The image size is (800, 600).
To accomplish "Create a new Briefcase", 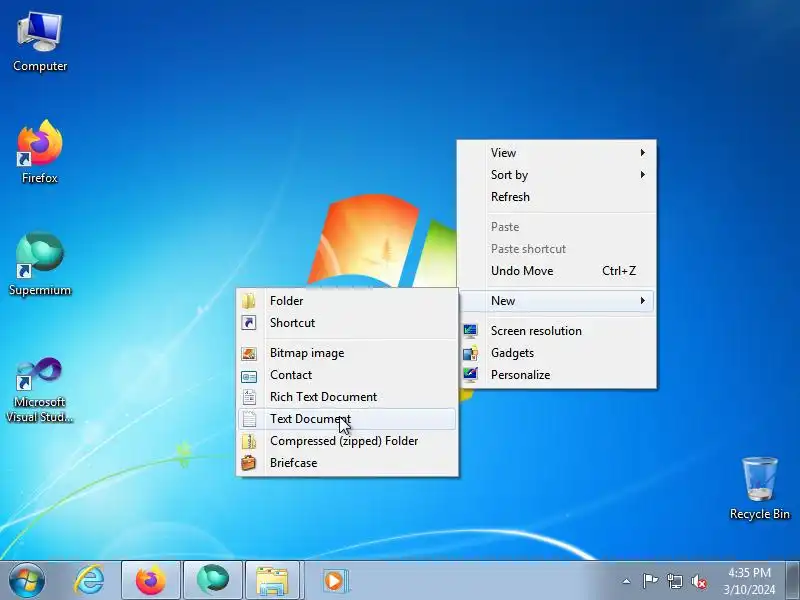I will 347,463.
